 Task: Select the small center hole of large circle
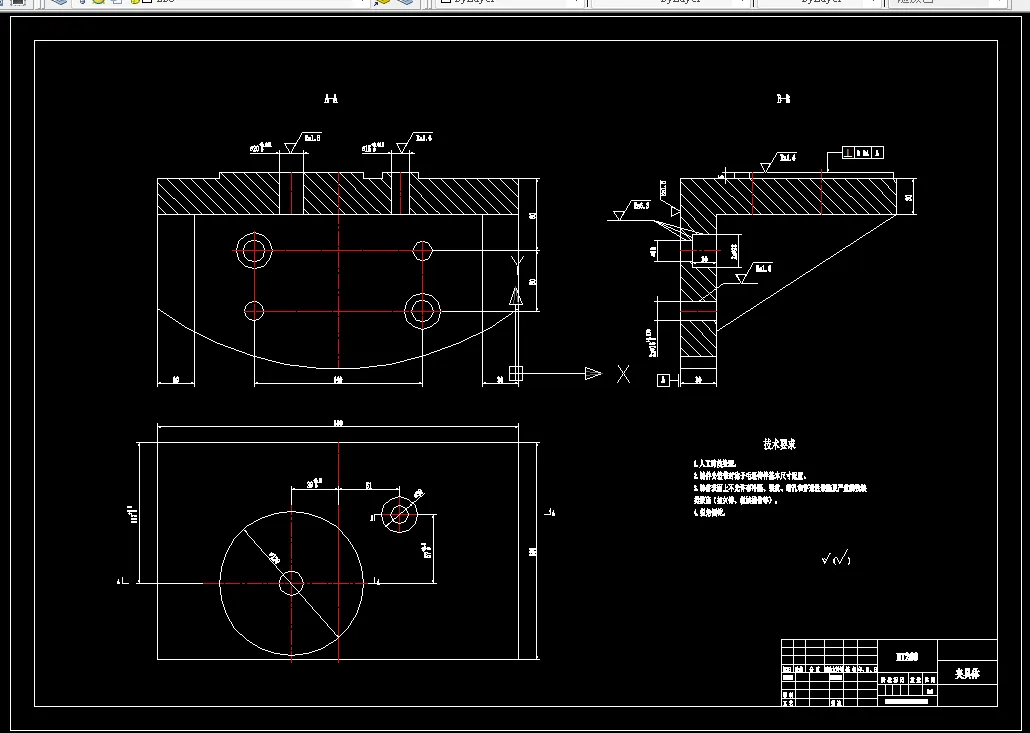click(291, 583)
